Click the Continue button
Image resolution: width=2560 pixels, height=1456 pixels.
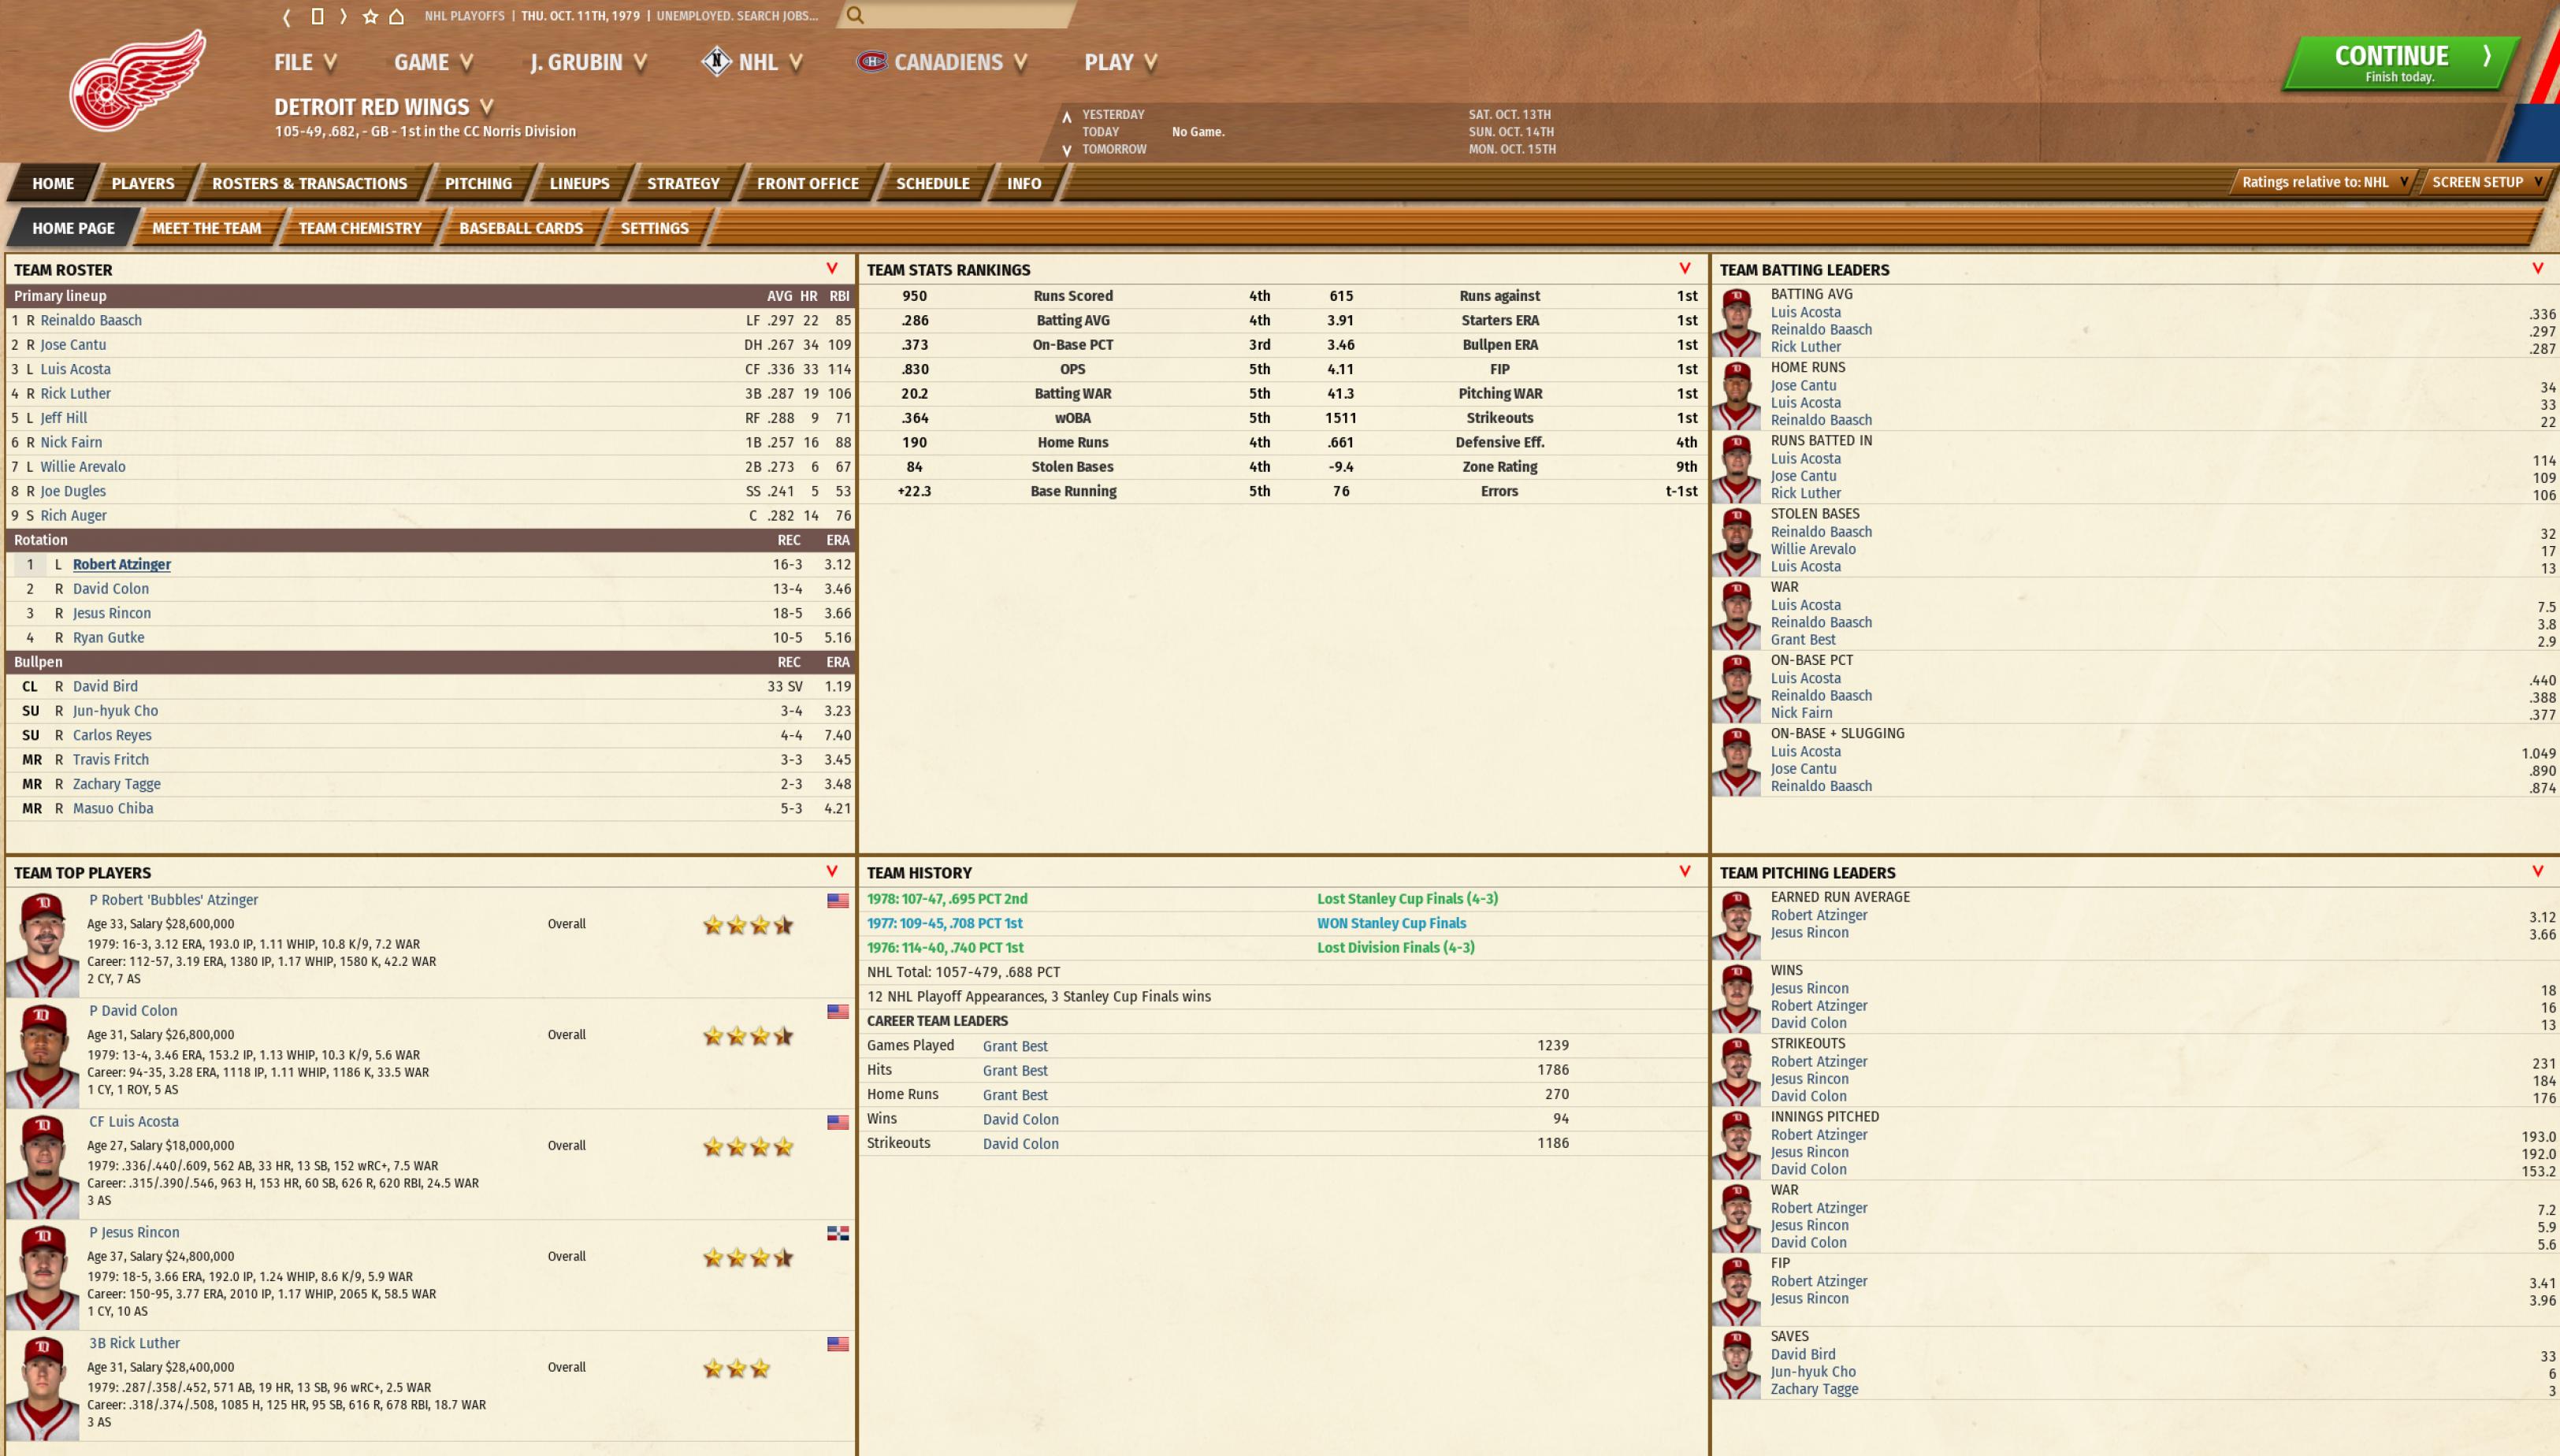2400,63
